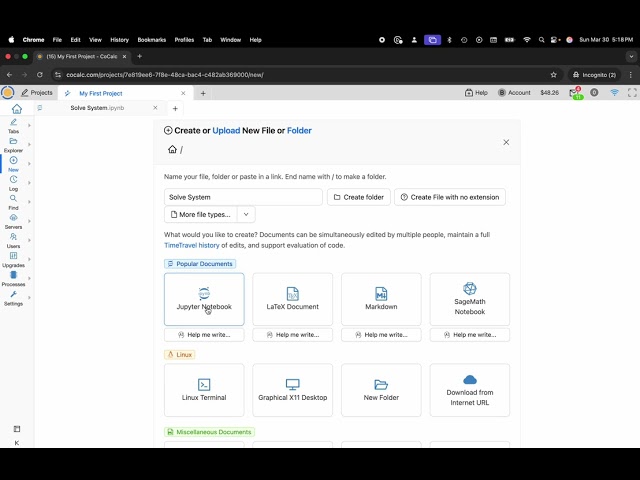
Task: Close the Create New File panel
Action: coord(506,142)
